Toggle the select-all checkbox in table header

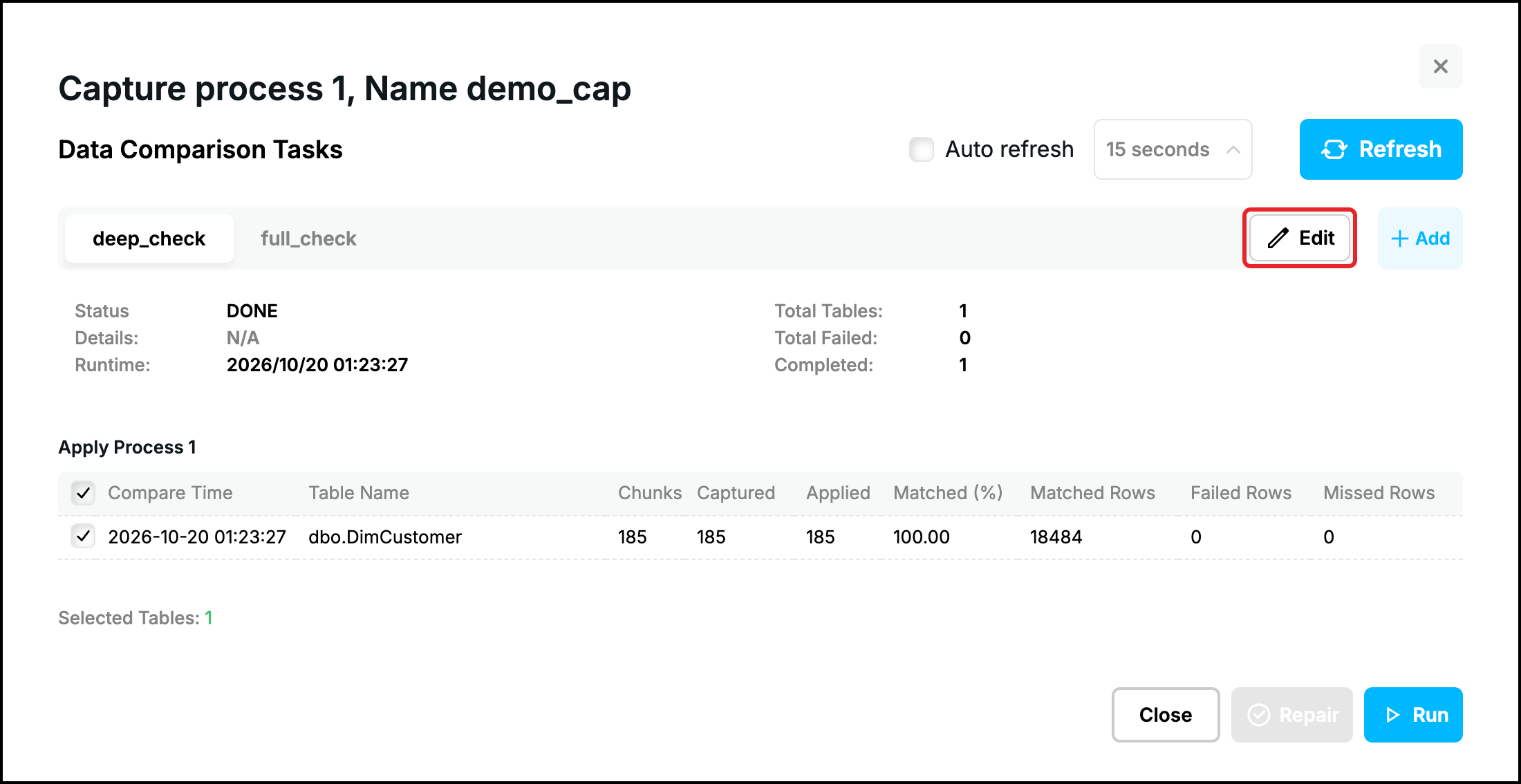coord(83,493)
